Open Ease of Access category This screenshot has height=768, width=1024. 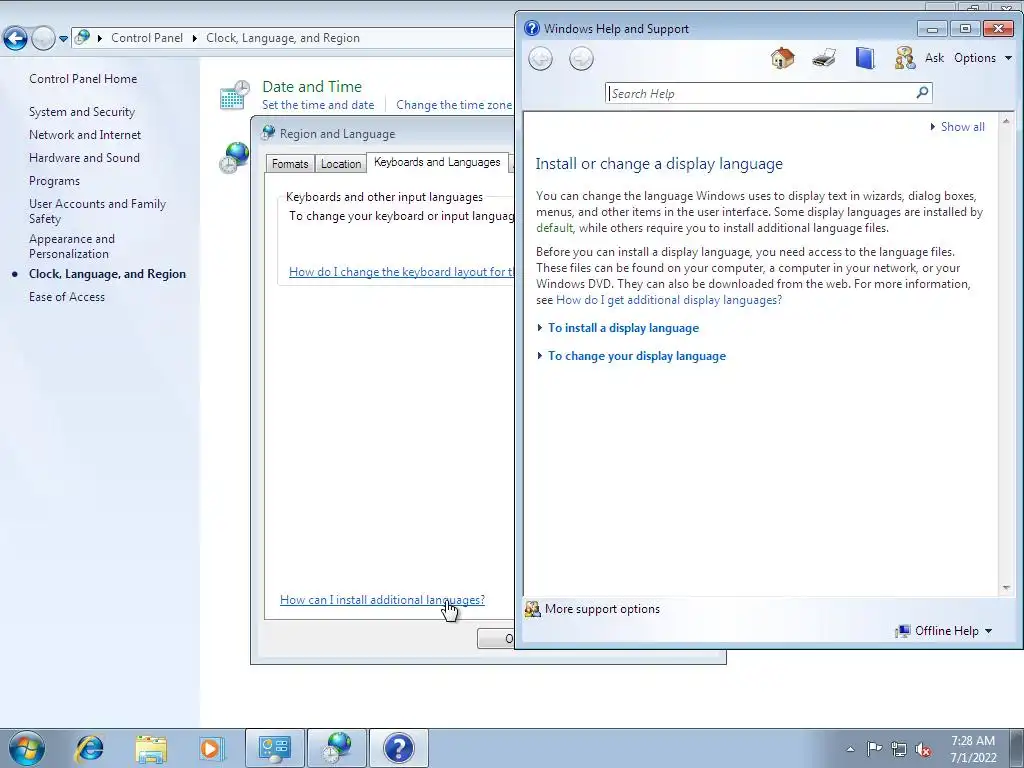[67, 296]
